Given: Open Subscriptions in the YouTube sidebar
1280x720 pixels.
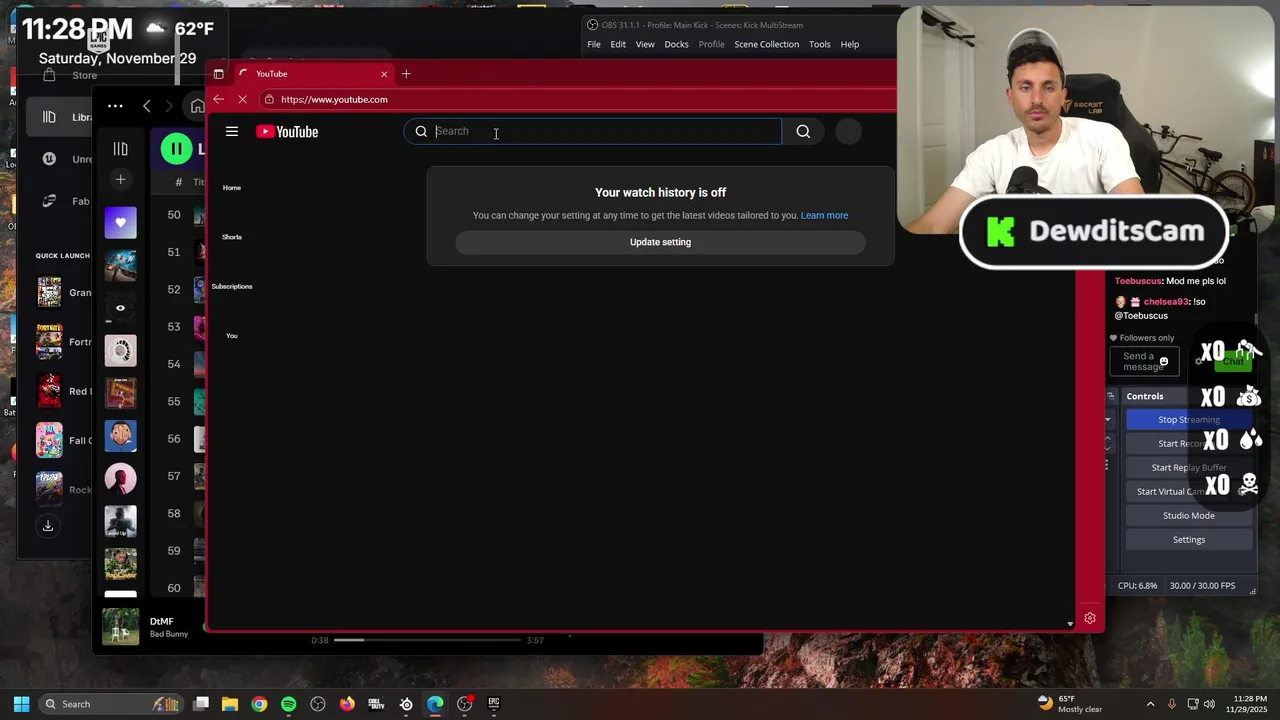Looking at the screenshot, I should [232, 286].
